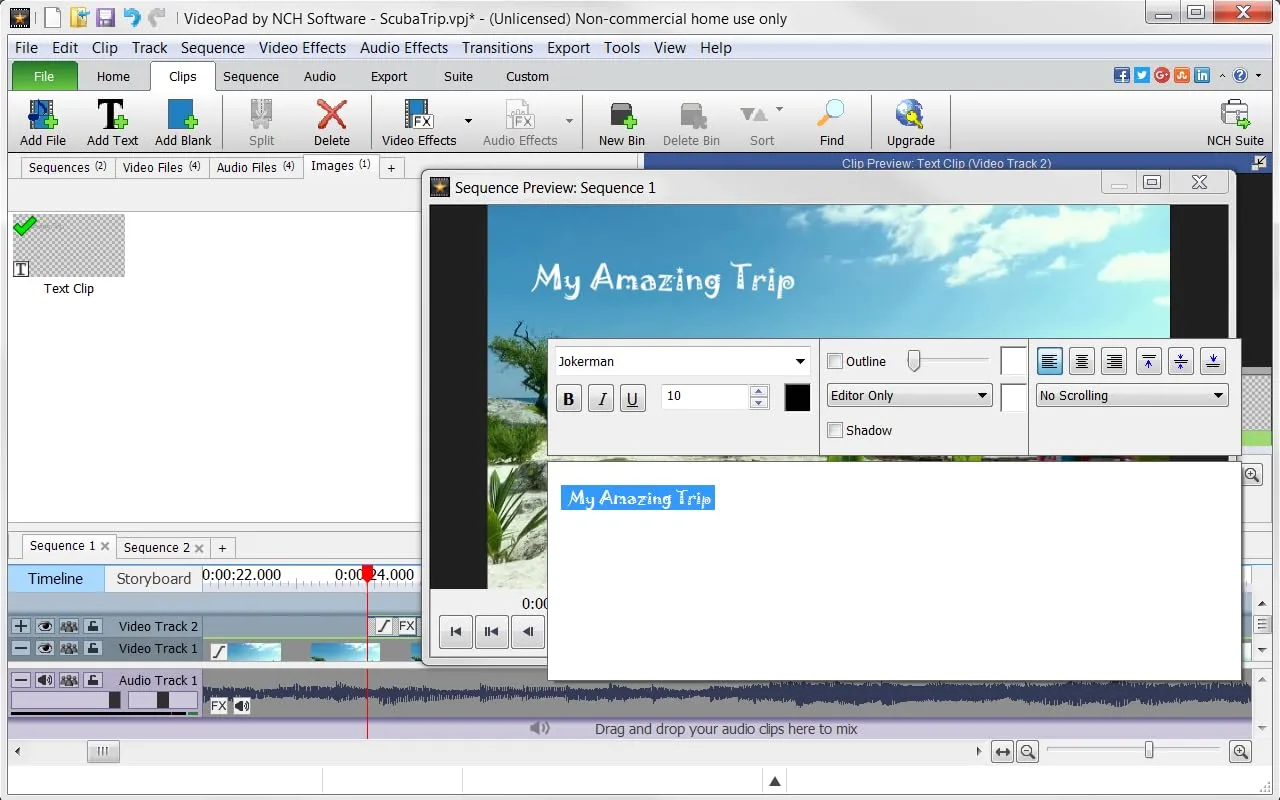Viewport: 1280px width, 800px height.
Task: Apply bold formatting to the text
Action: (x=569, y=399)
